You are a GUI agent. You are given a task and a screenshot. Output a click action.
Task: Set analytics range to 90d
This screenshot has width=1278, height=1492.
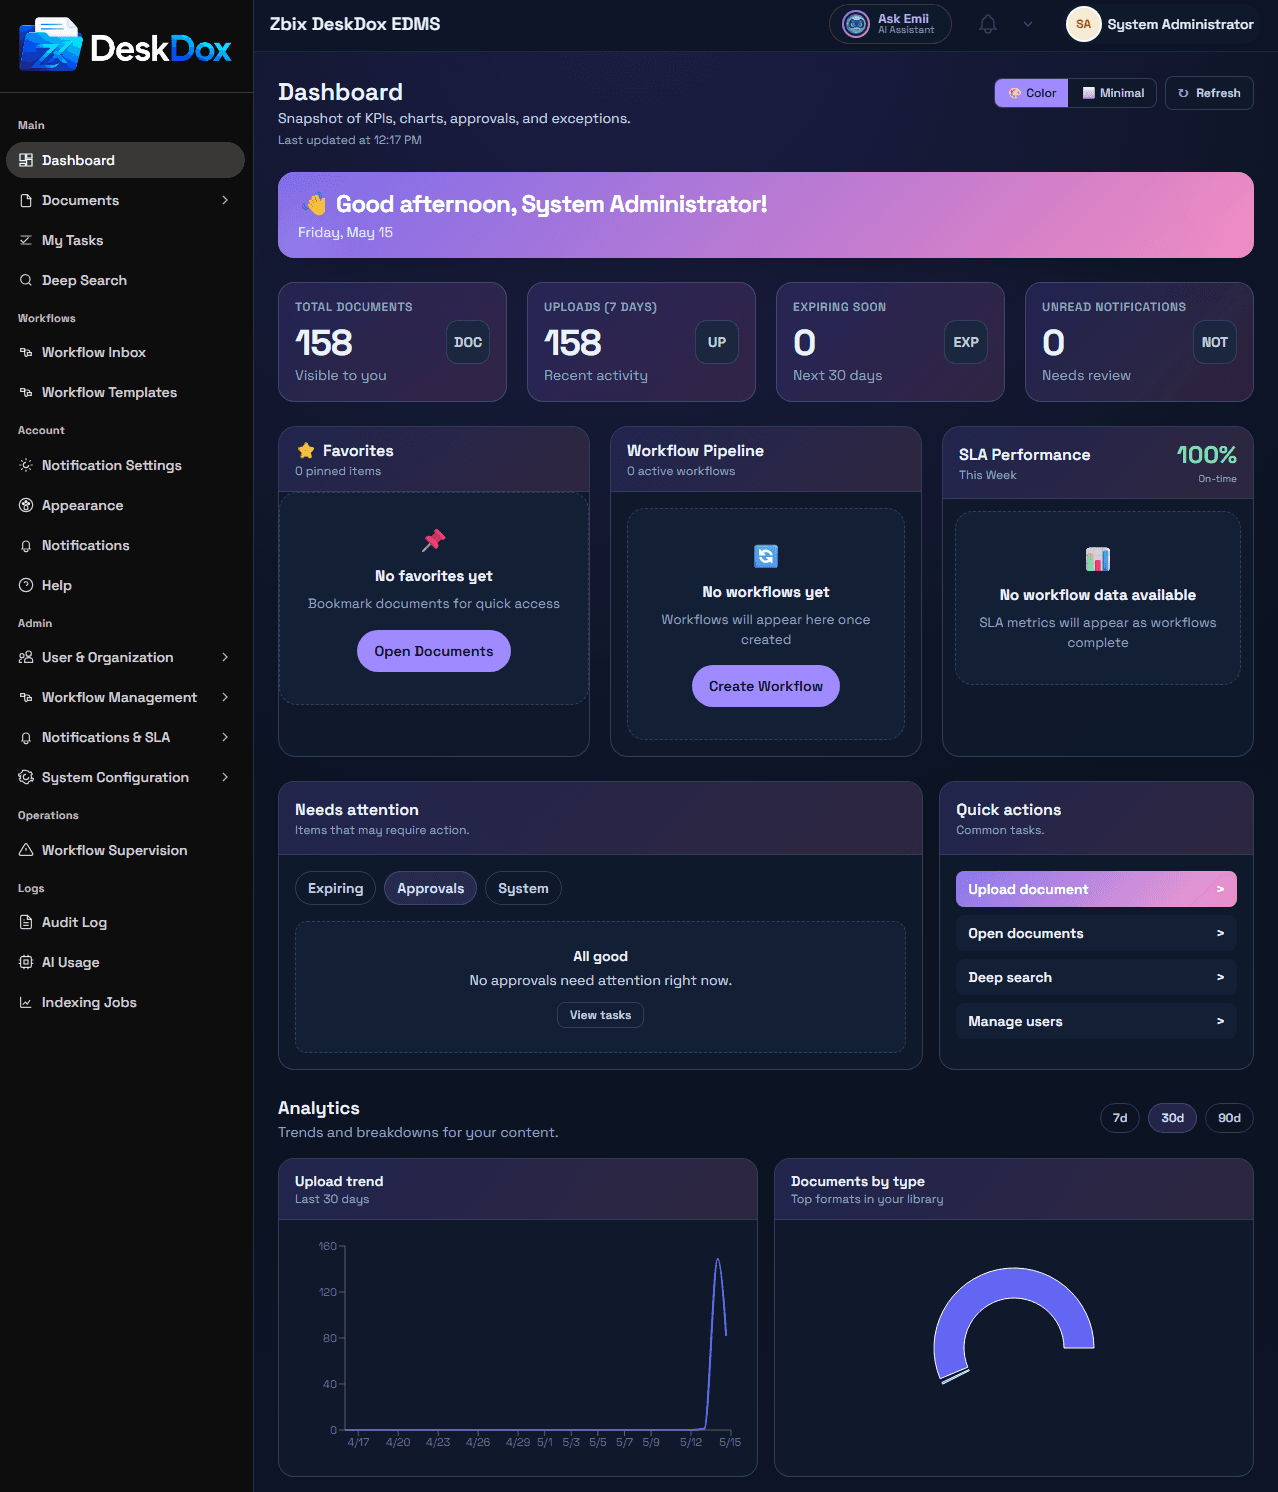1229,1118
